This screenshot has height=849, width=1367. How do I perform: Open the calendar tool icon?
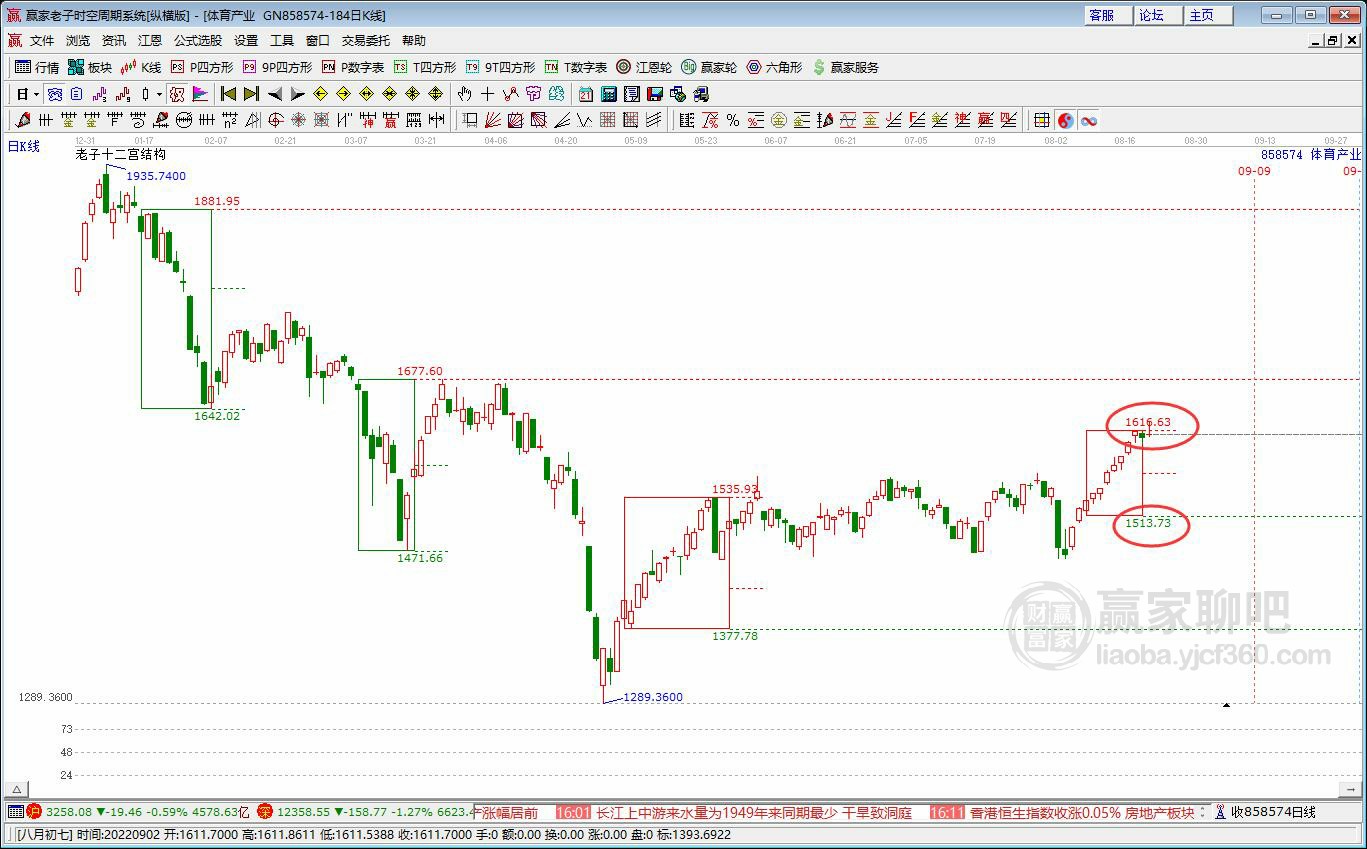pos(585,94)
